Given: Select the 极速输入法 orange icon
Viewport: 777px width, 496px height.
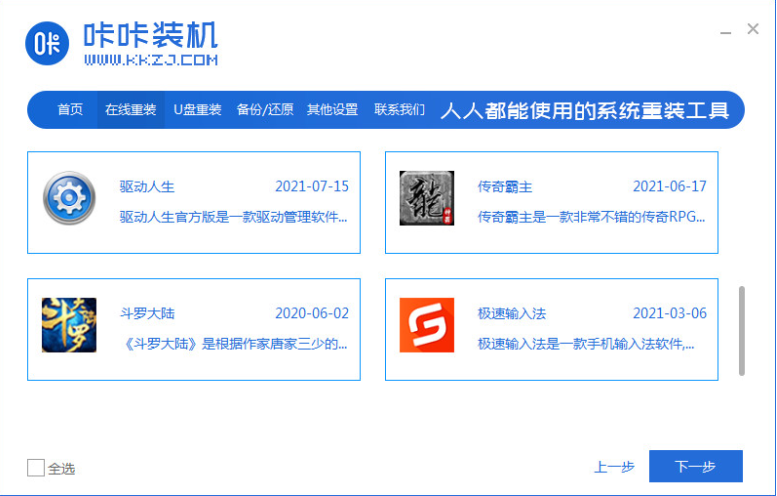Looking at the screenshot, I should point(427,325).
